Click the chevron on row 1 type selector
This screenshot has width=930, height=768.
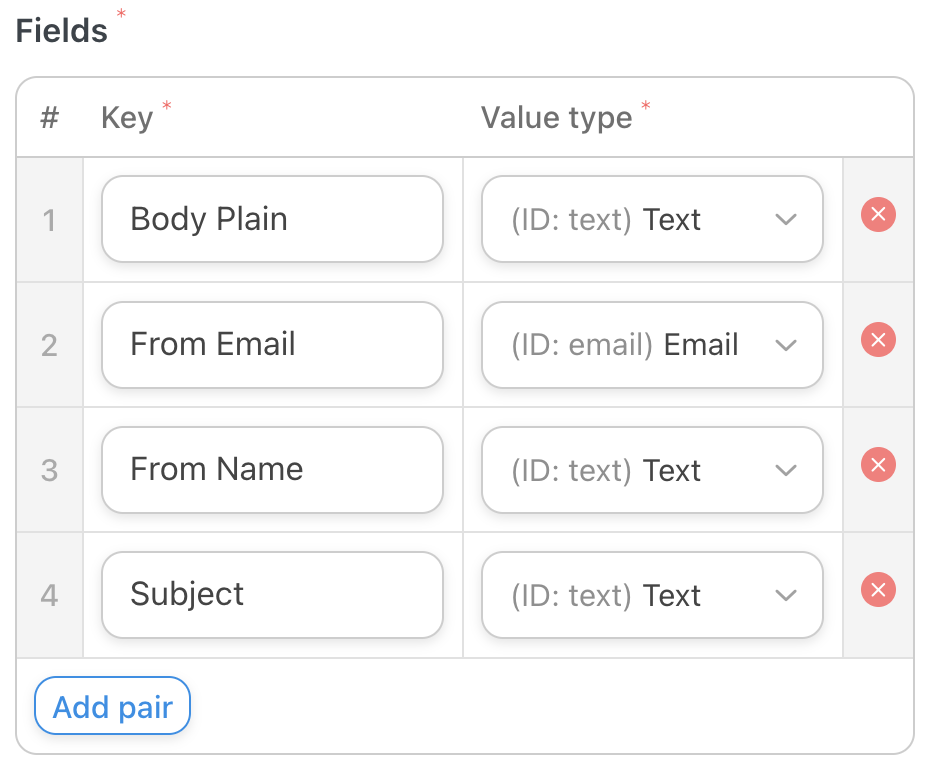(786, 219)
